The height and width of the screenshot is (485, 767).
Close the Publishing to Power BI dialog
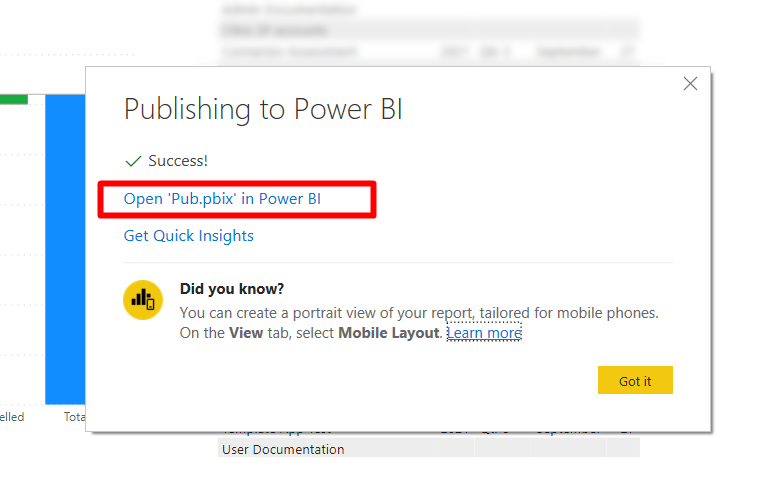[690, 84]
